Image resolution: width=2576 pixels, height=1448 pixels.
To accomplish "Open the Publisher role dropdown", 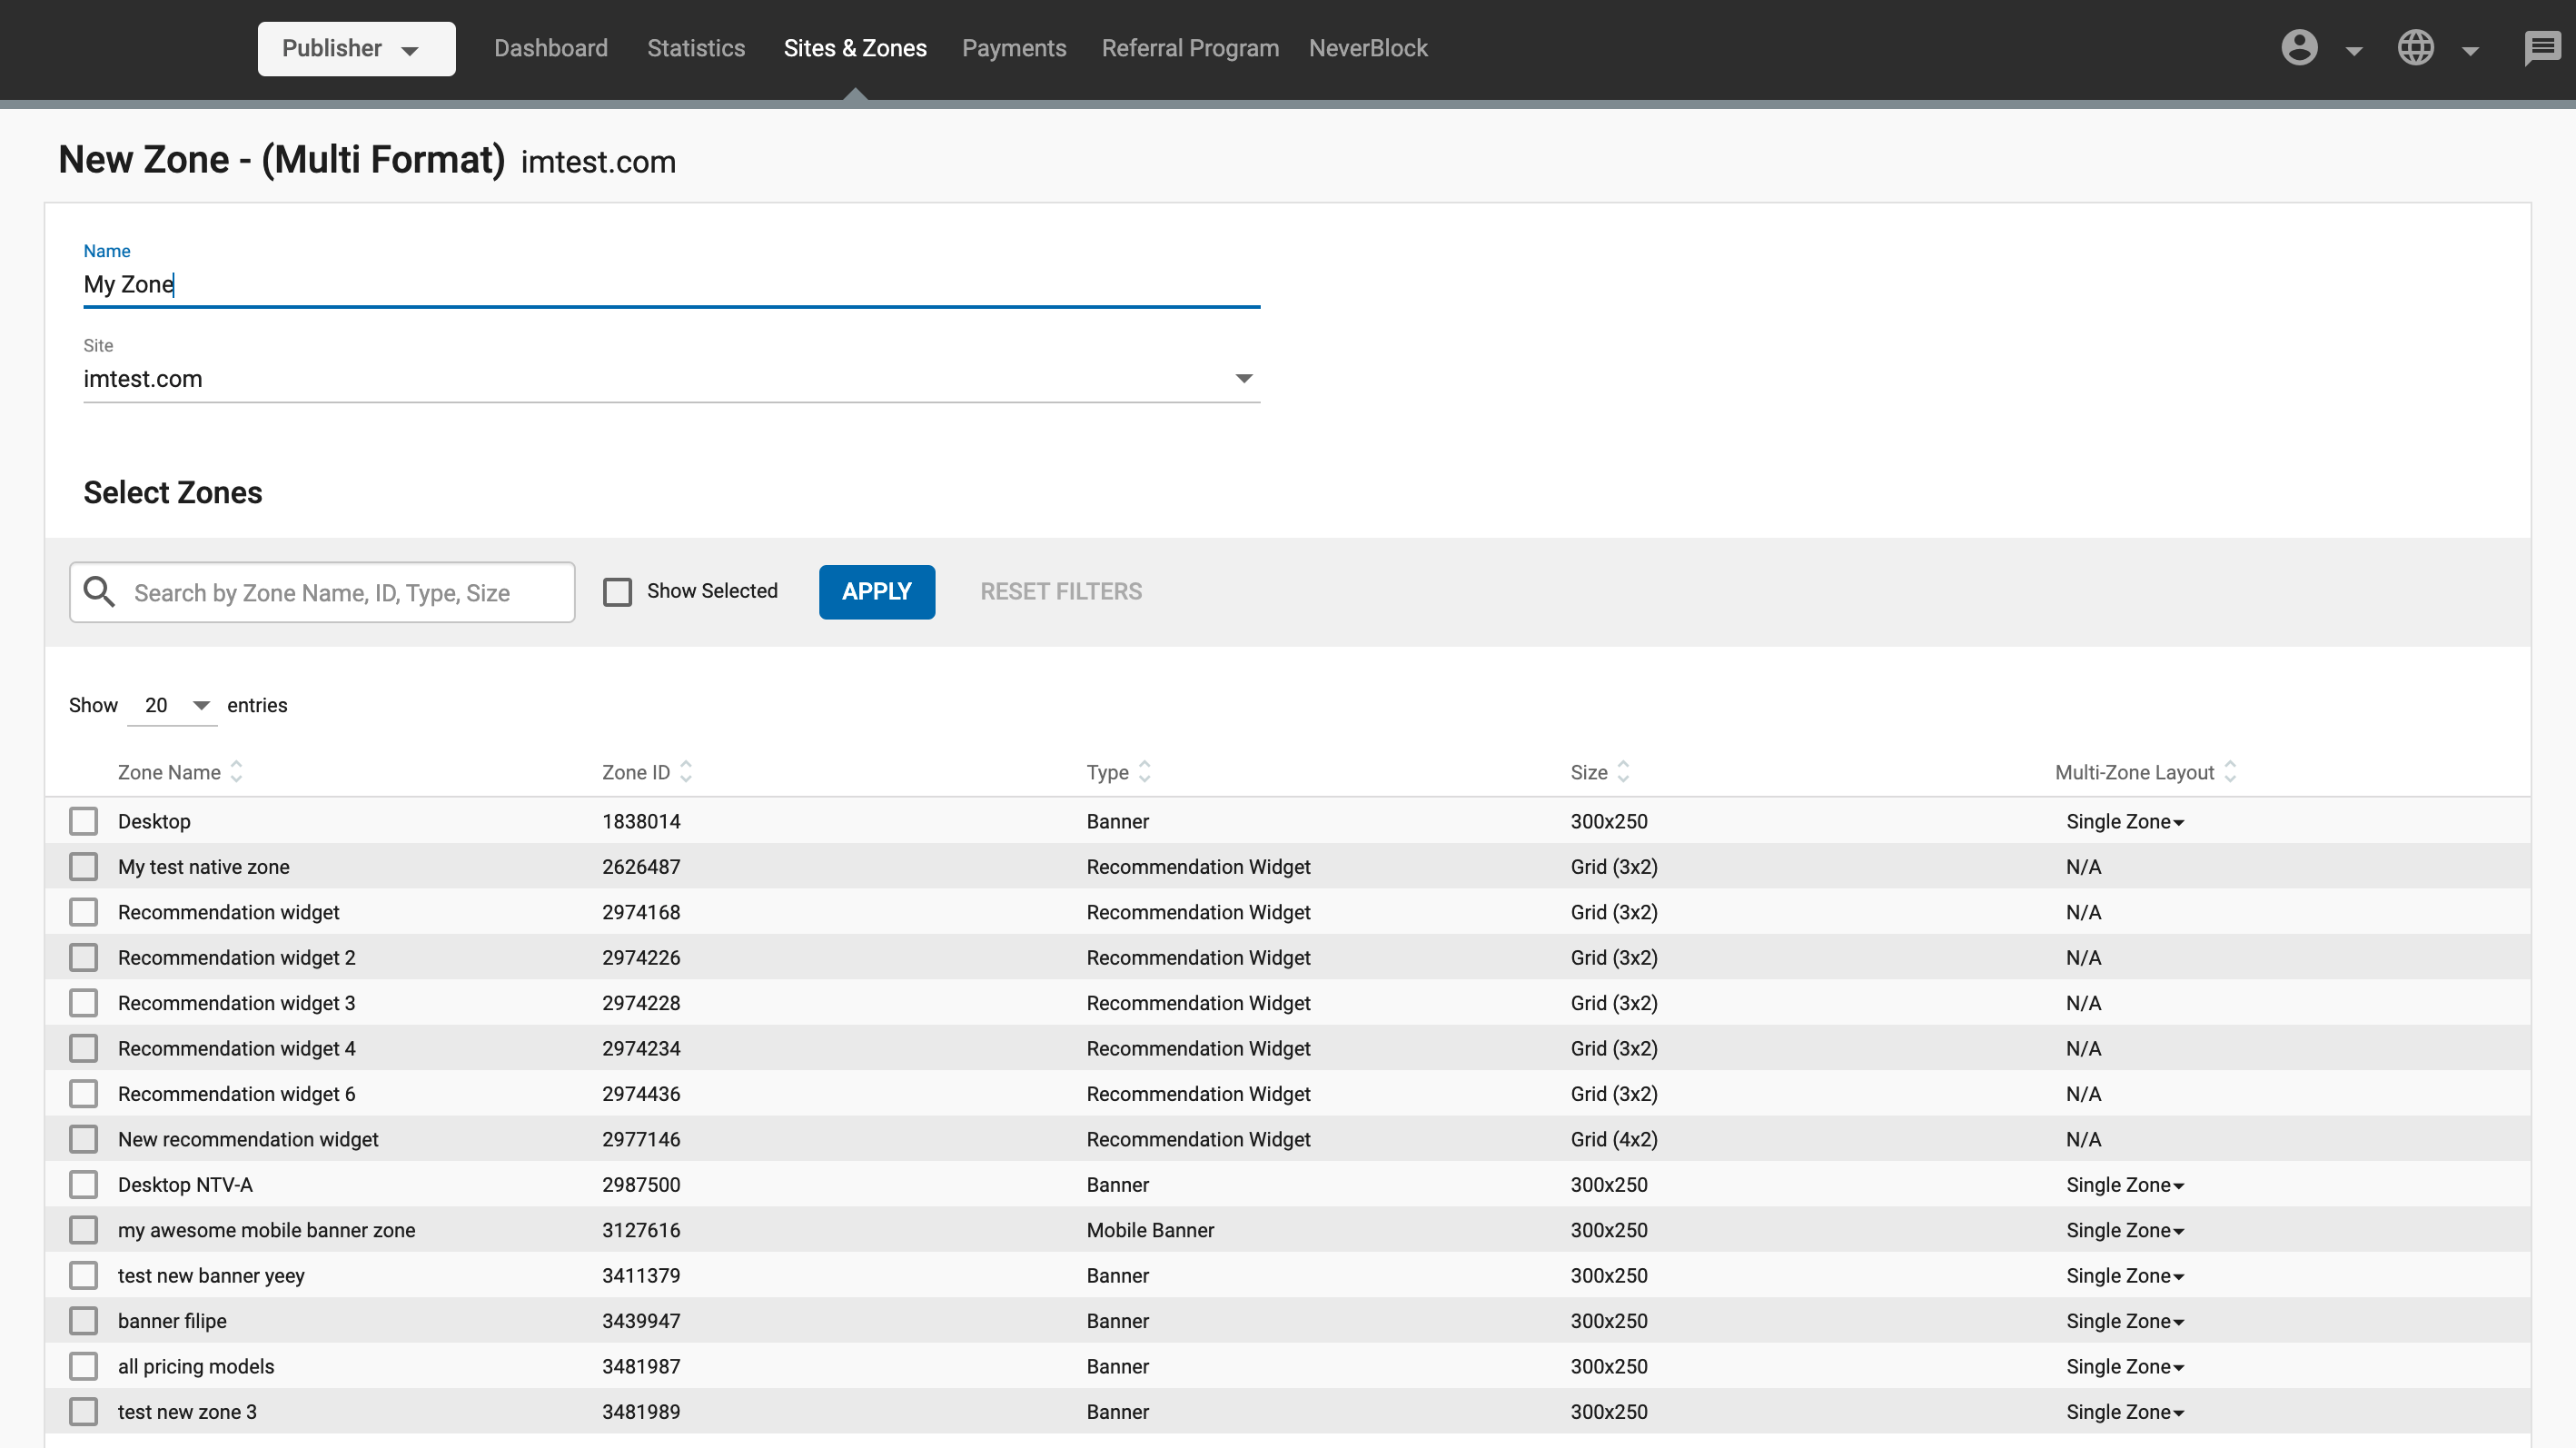I will [356, 48].
